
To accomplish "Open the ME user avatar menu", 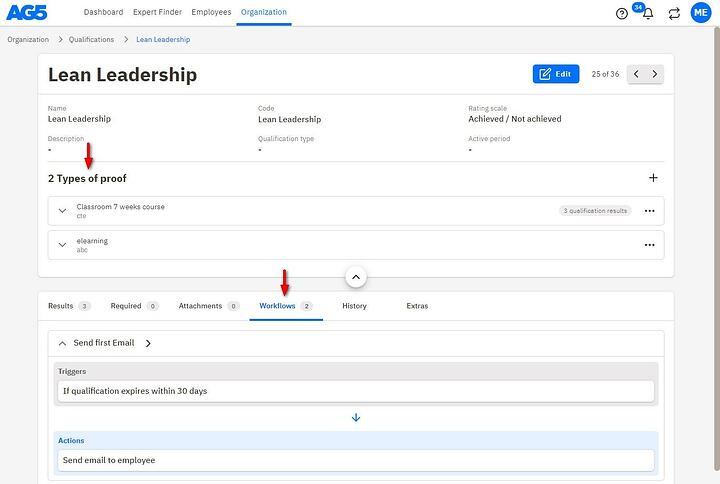I will tap(700, 13).
